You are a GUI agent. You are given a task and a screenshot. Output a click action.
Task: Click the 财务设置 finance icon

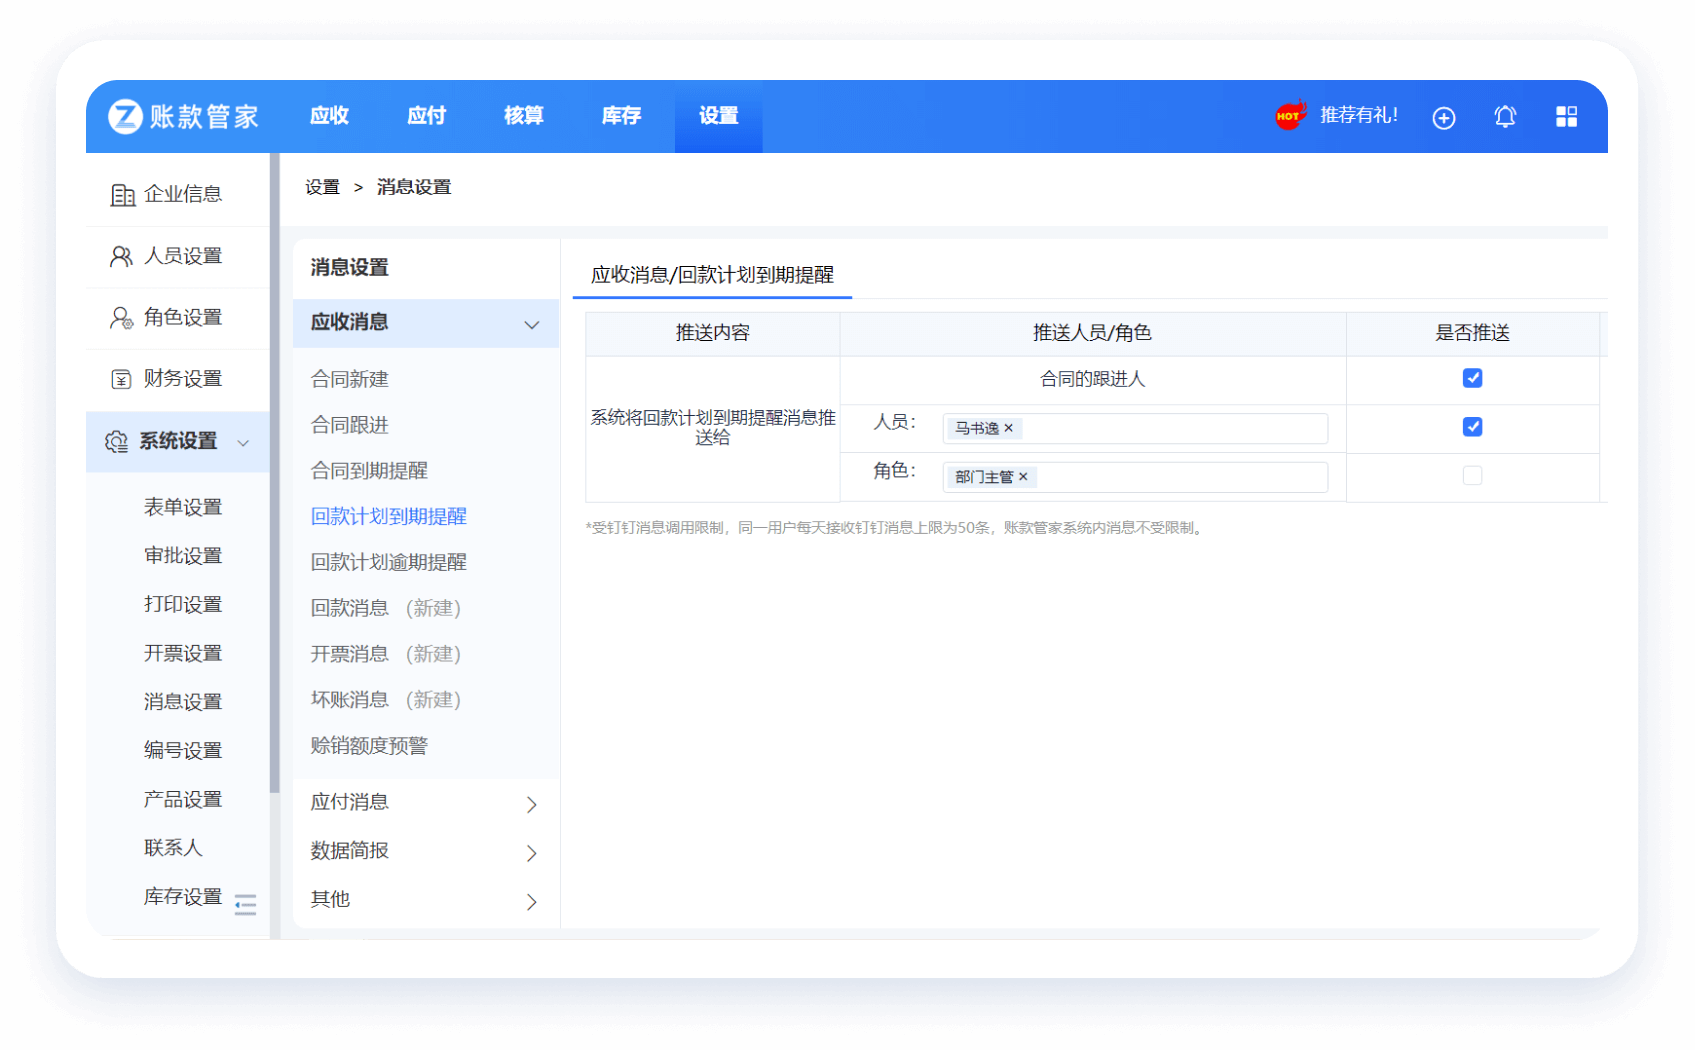tap(121, 379)
